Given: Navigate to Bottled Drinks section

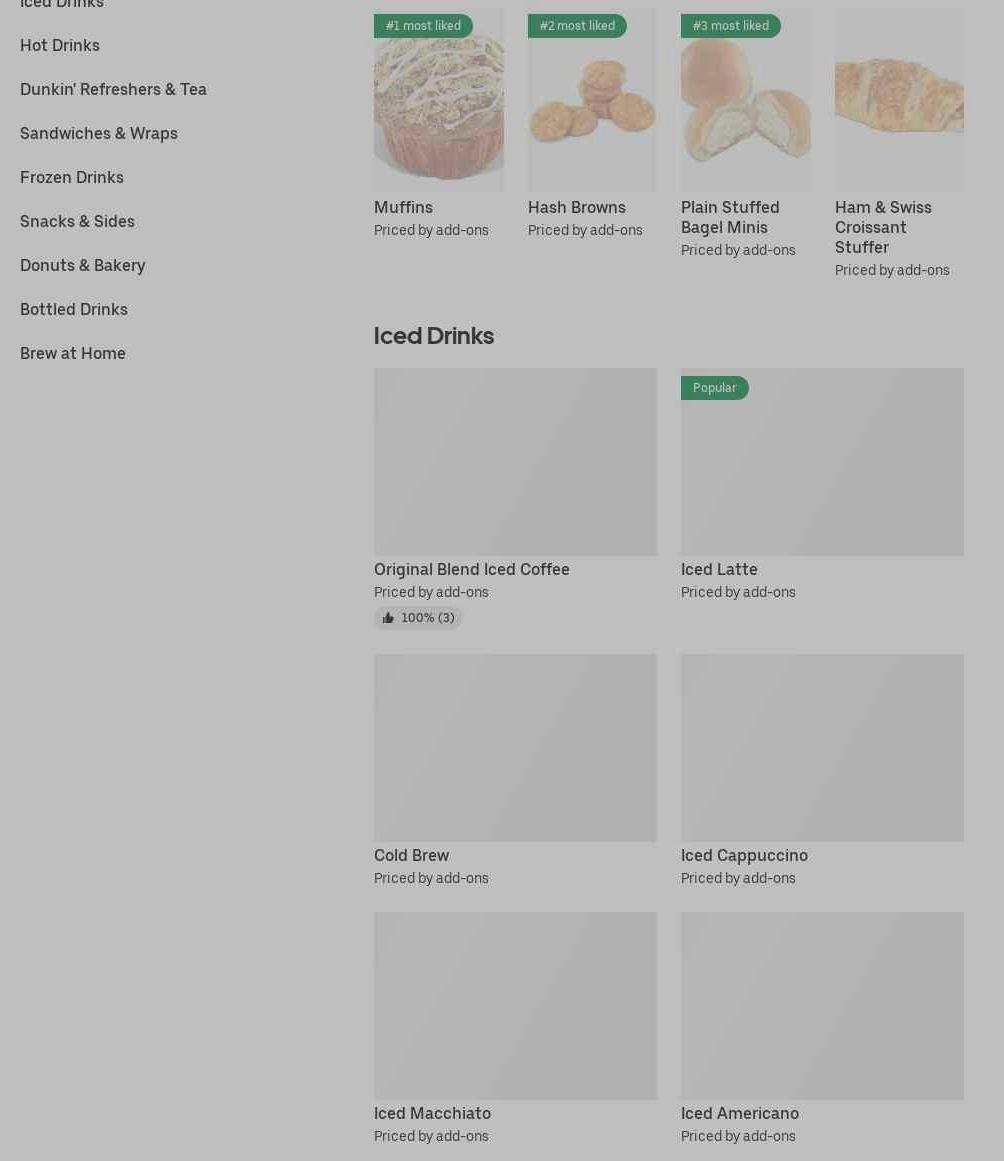Looking at the screenshot, I should [73, 310].
